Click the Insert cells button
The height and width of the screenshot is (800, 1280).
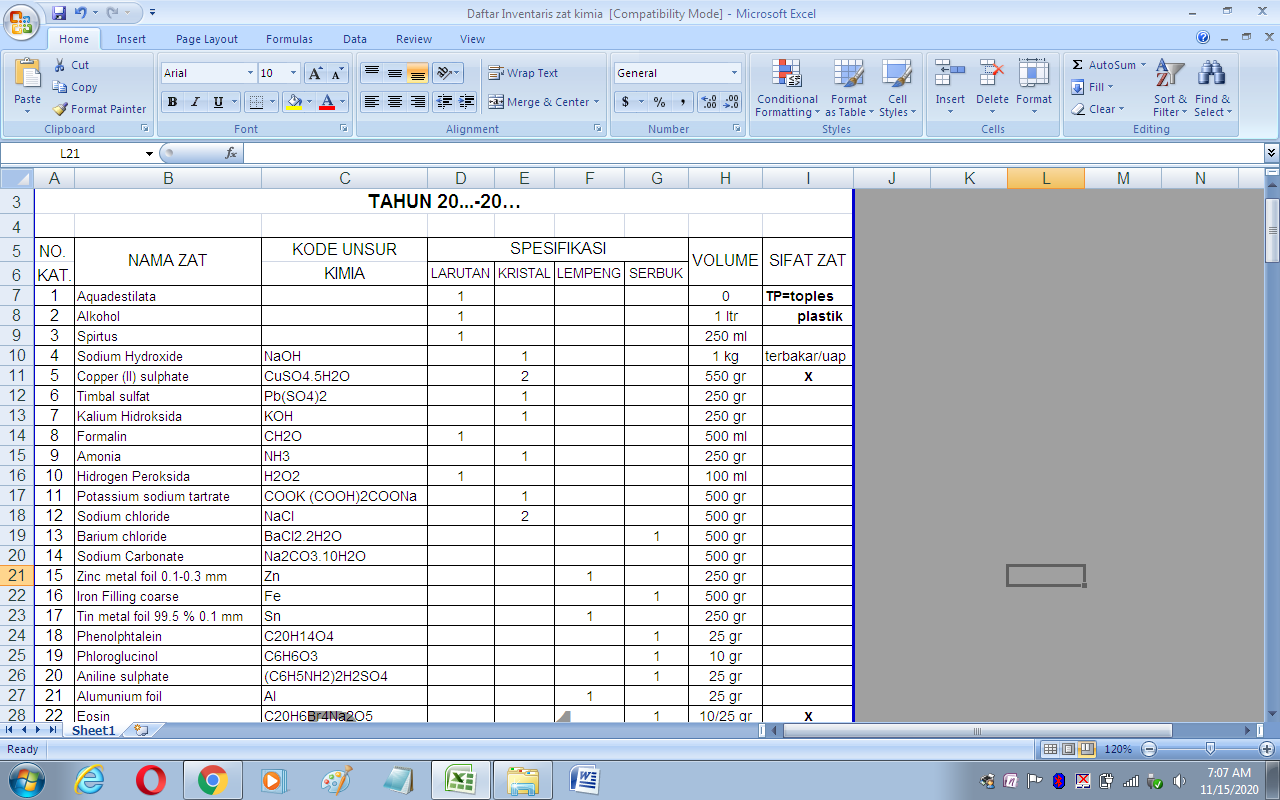tap(950, 86)
